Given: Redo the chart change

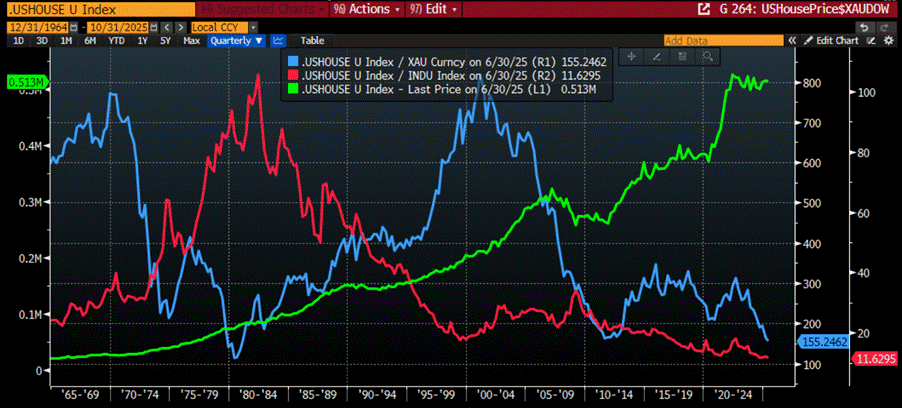Looking at the screenshot, I should click(x=885, y=28).
